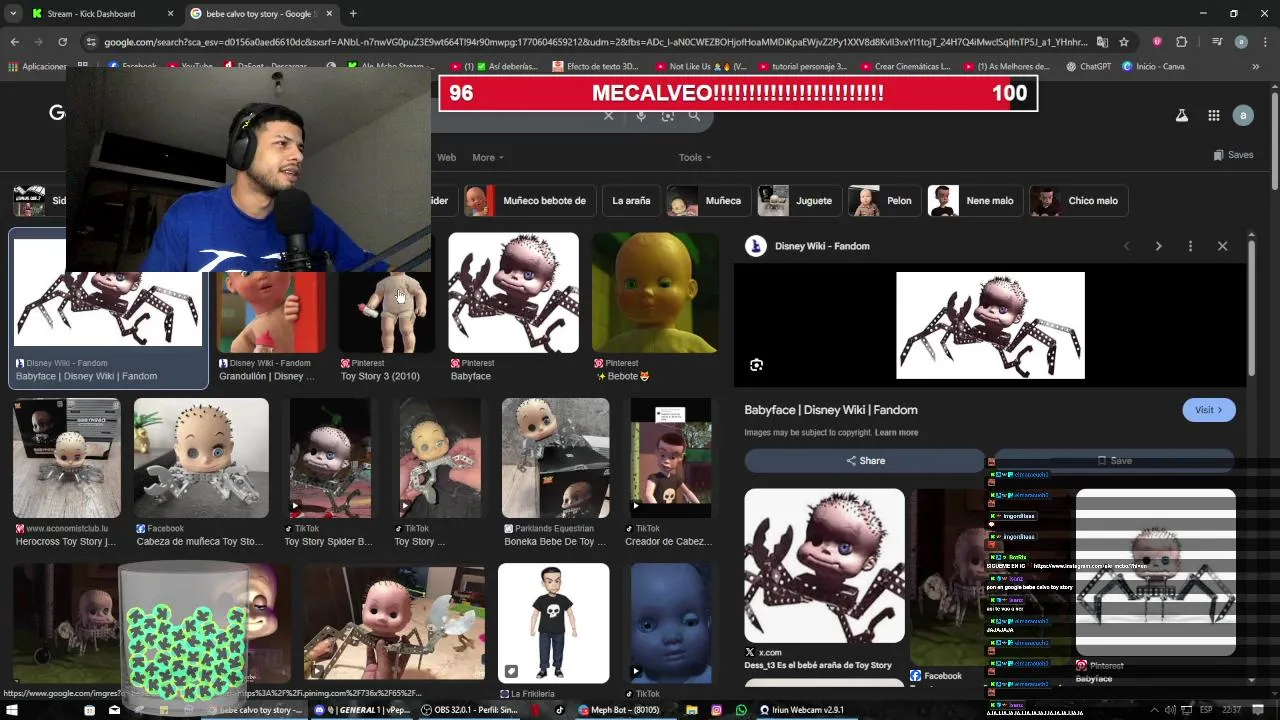Open Inicio - Canva bookmark

1153,66
